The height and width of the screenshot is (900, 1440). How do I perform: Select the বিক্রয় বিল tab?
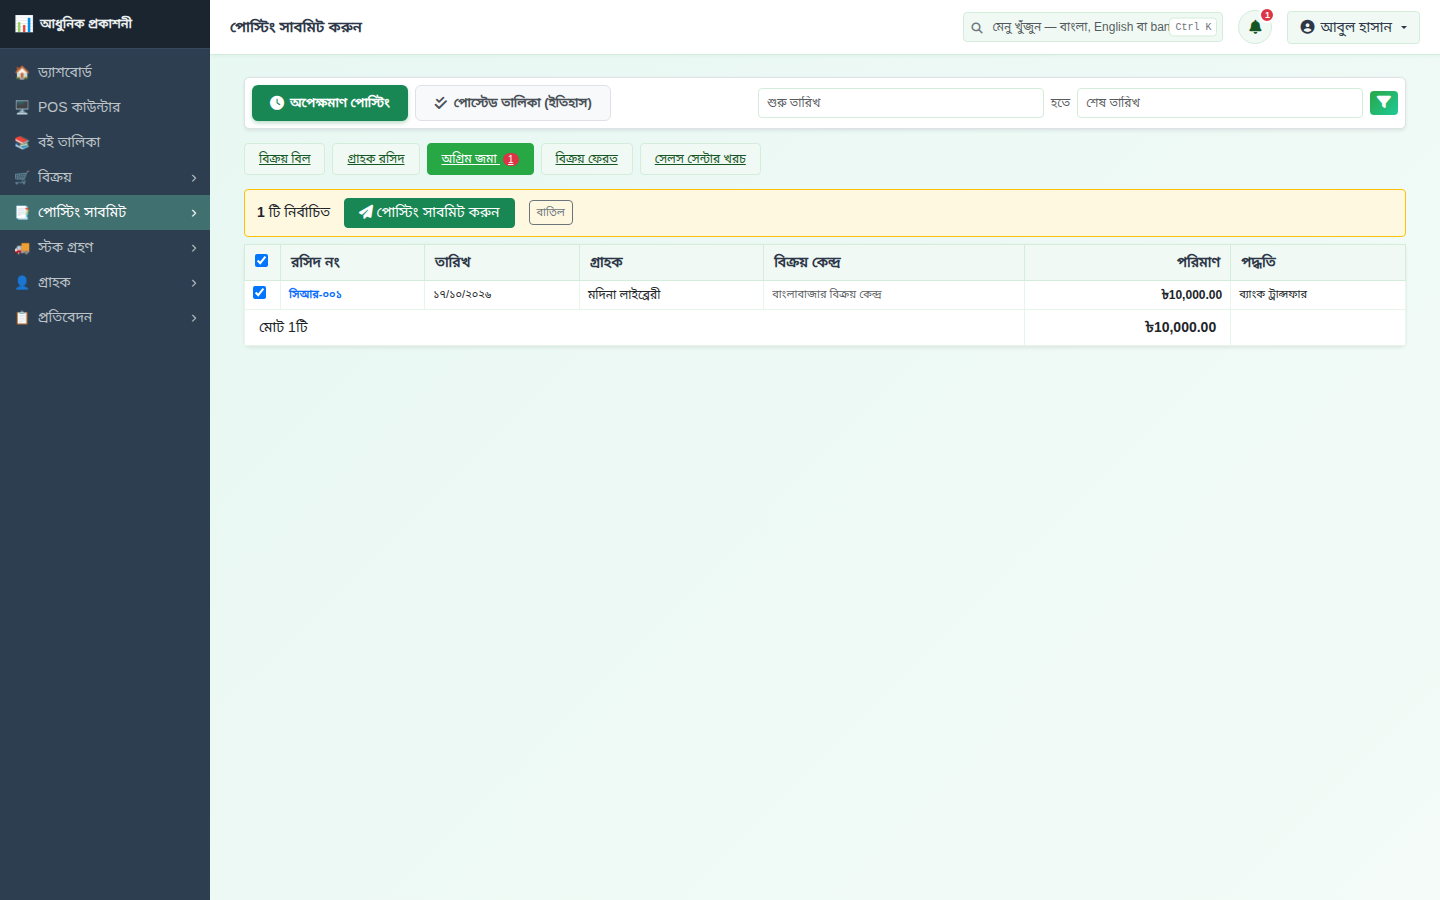[x=285, y=159]
